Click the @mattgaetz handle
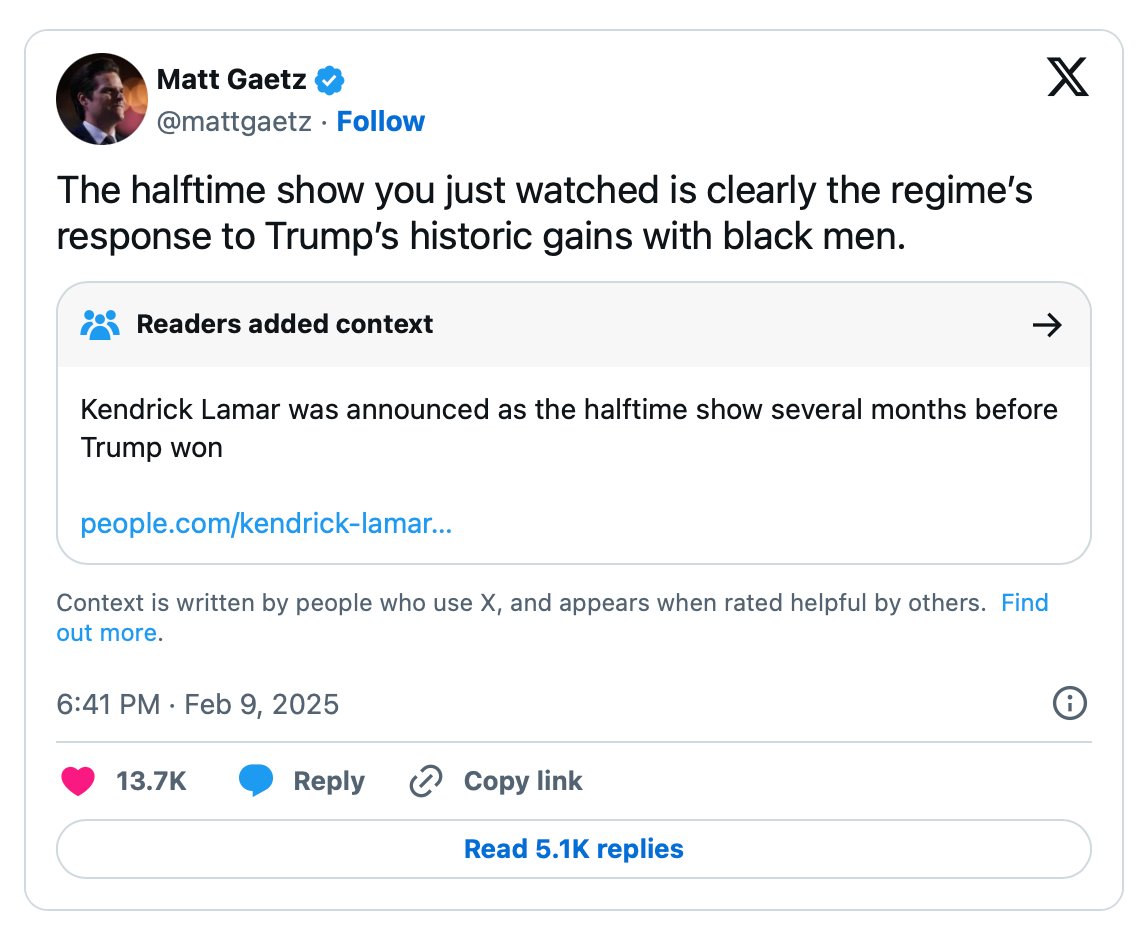The image size is (1140, 931). pyautogui.click(x=235, y=121)
